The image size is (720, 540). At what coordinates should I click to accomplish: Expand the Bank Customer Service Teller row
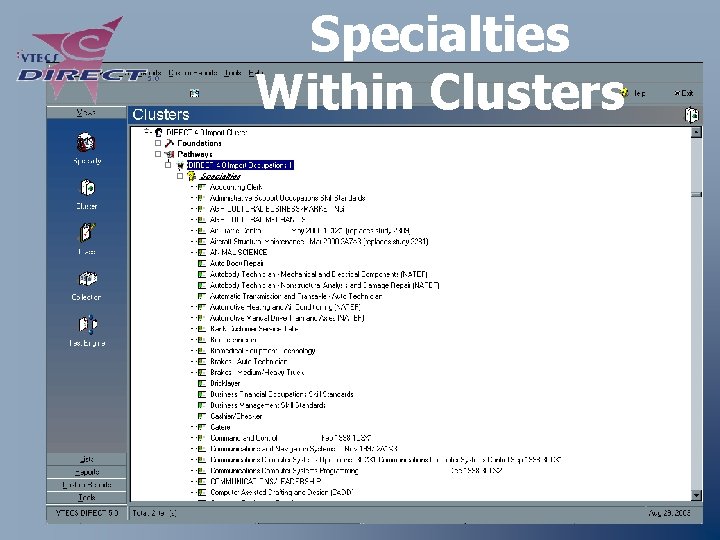pyautogui.click(x=193, y=329)
